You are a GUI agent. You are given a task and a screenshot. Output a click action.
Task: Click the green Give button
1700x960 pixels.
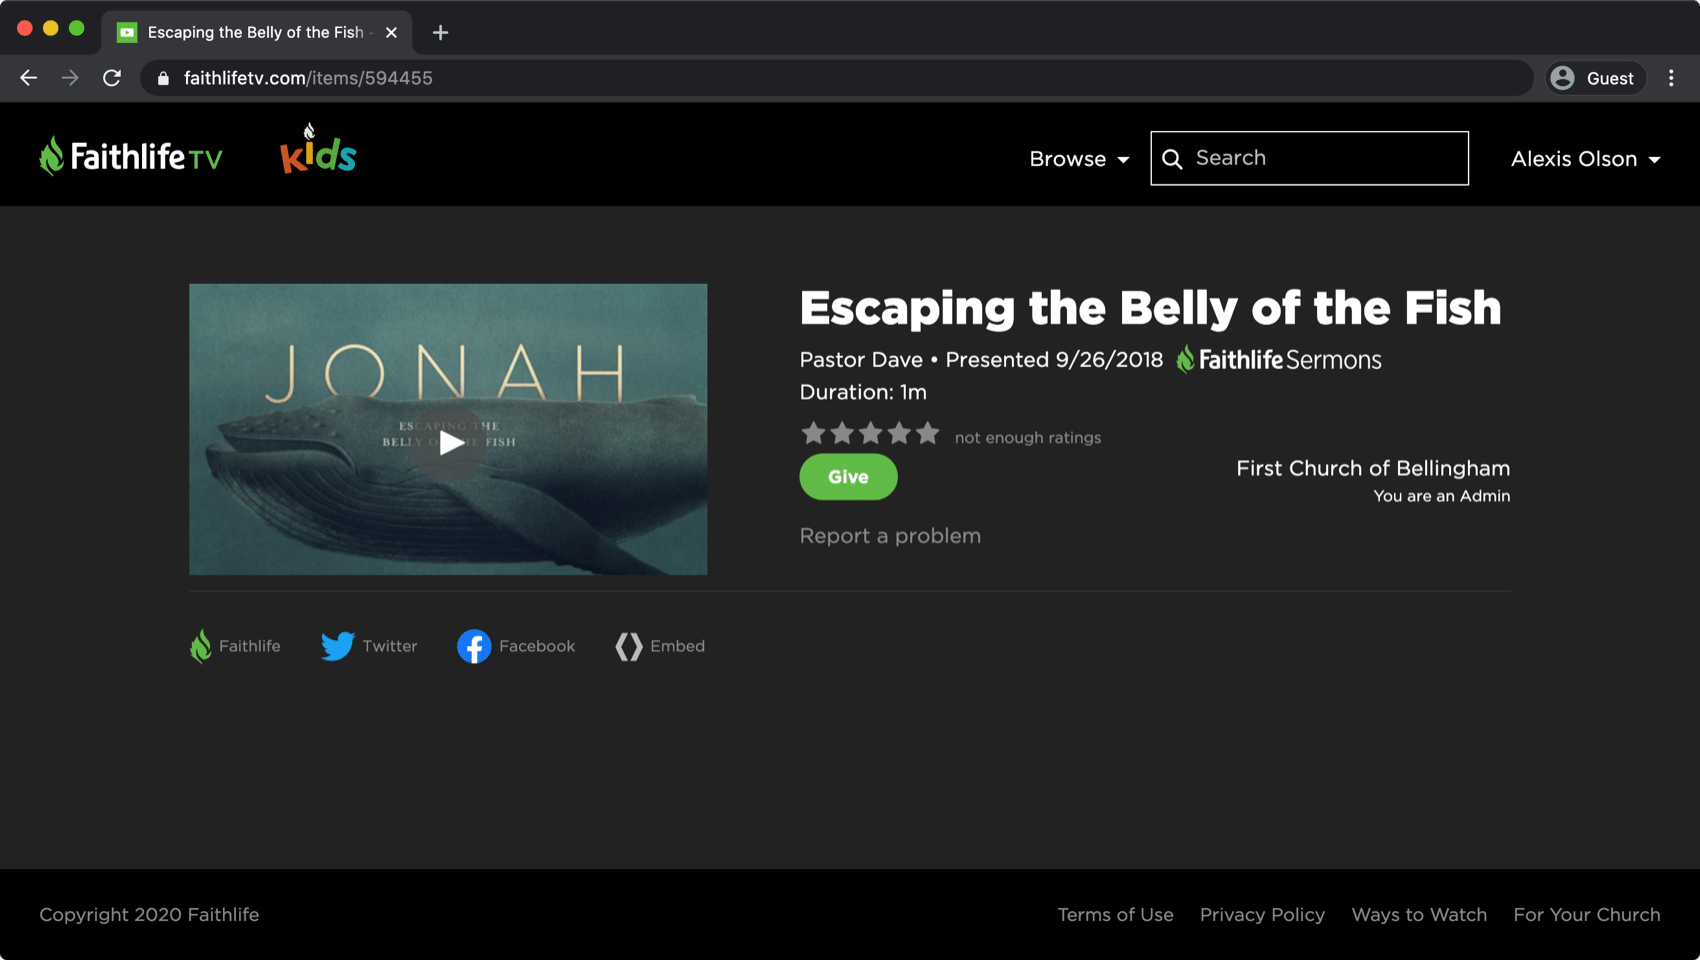pos(848,477)
